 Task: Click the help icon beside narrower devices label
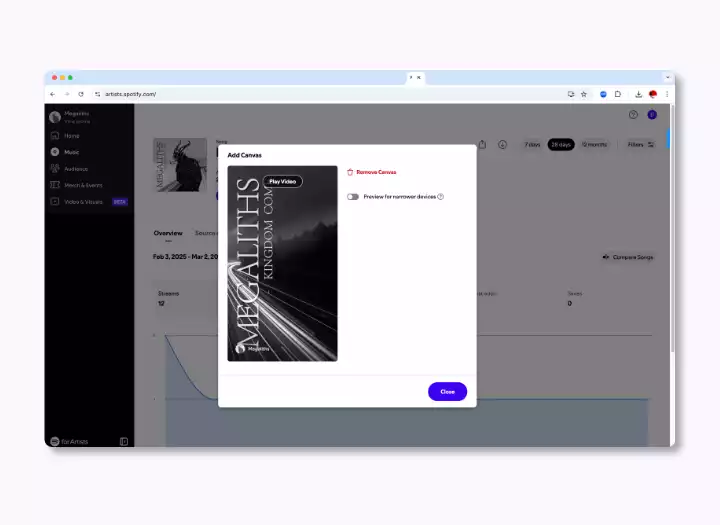pos(440,197)
